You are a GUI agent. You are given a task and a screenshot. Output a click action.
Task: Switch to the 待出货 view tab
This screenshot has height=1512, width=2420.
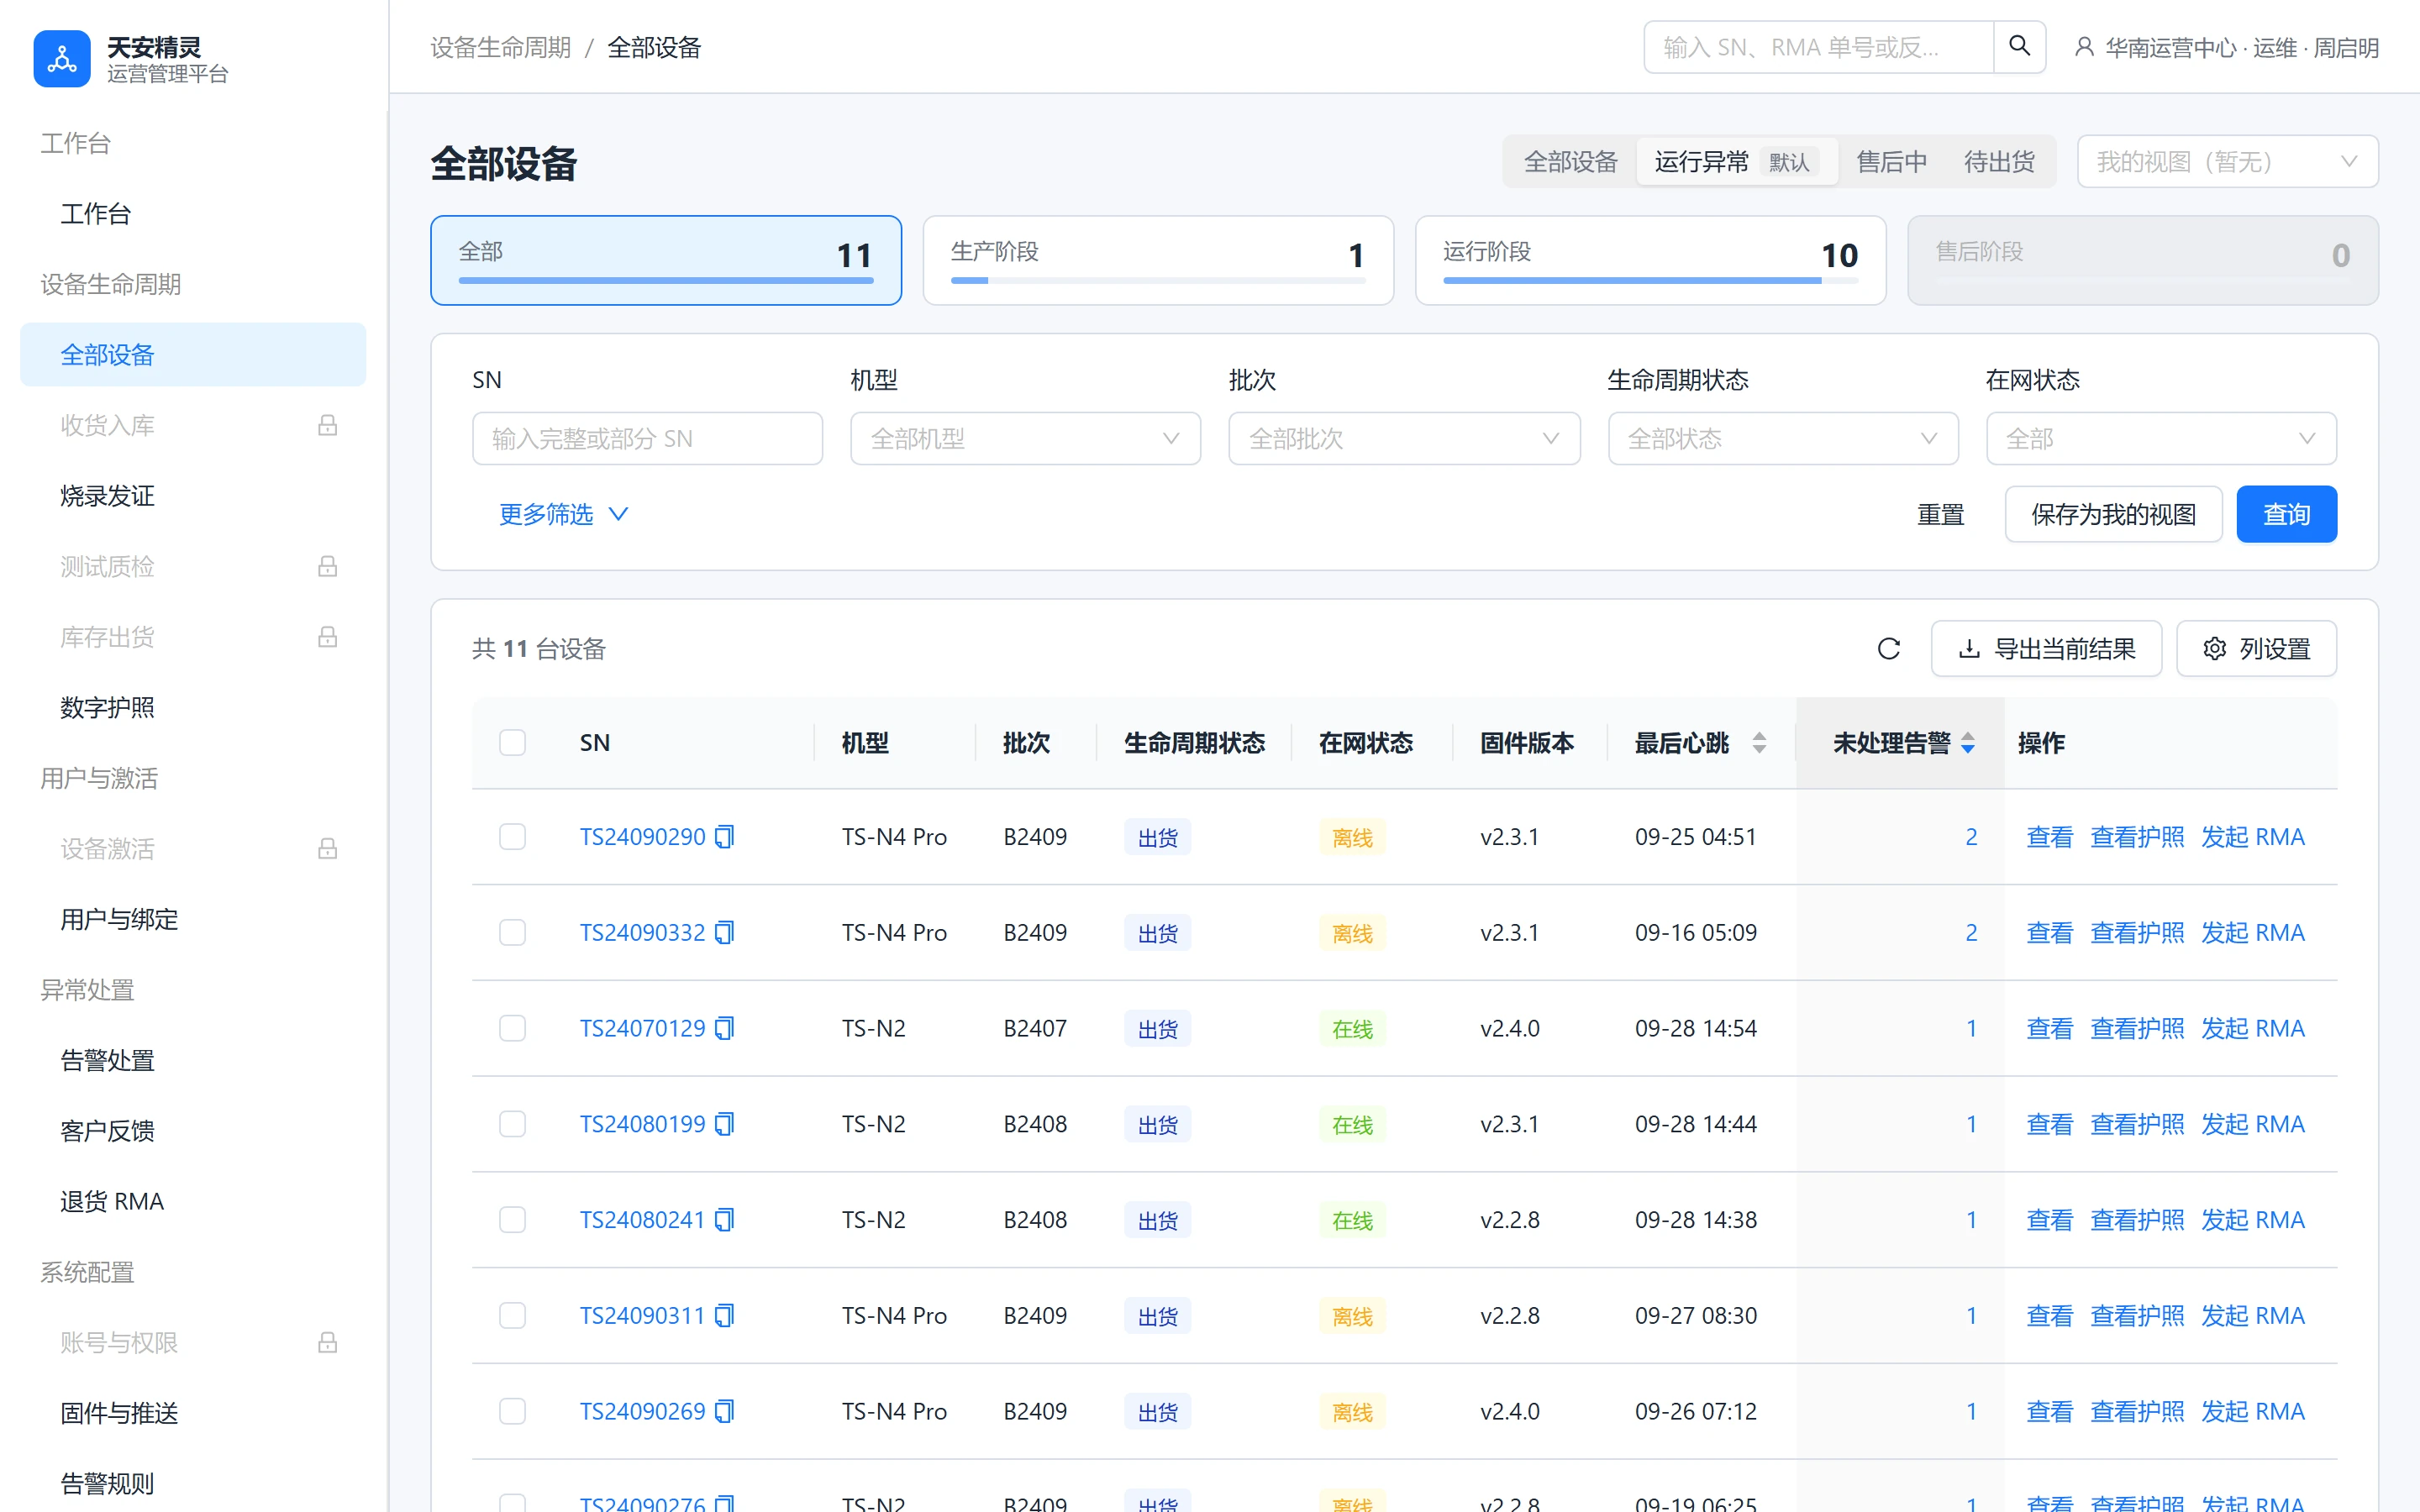[1999, 162]
